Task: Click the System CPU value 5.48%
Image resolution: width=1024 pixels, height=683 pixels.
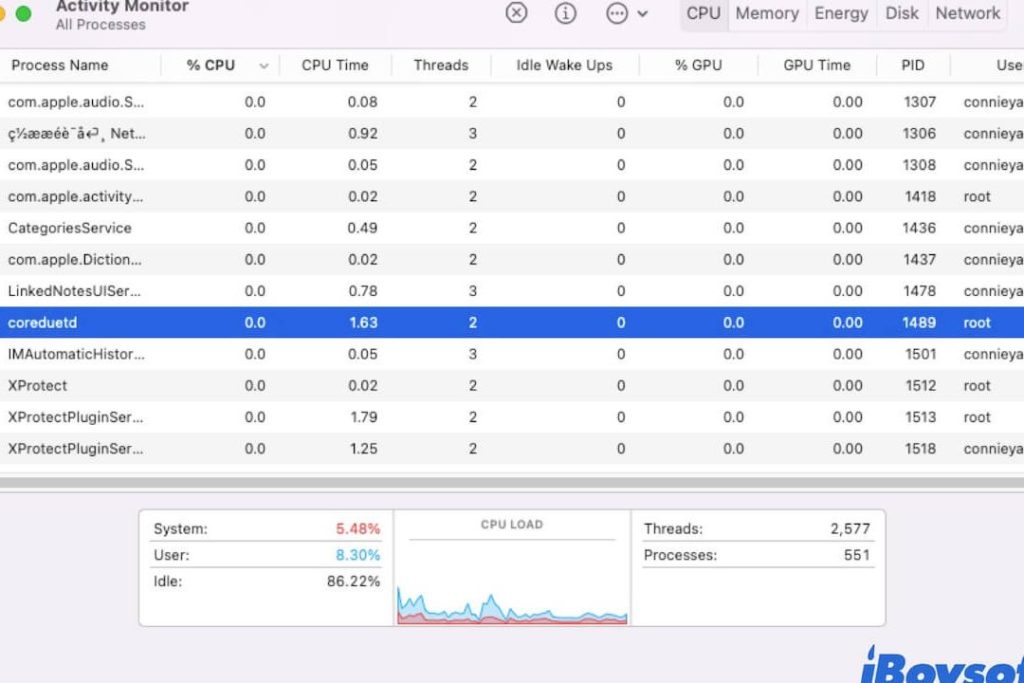Action: click(x=357, y=528)
